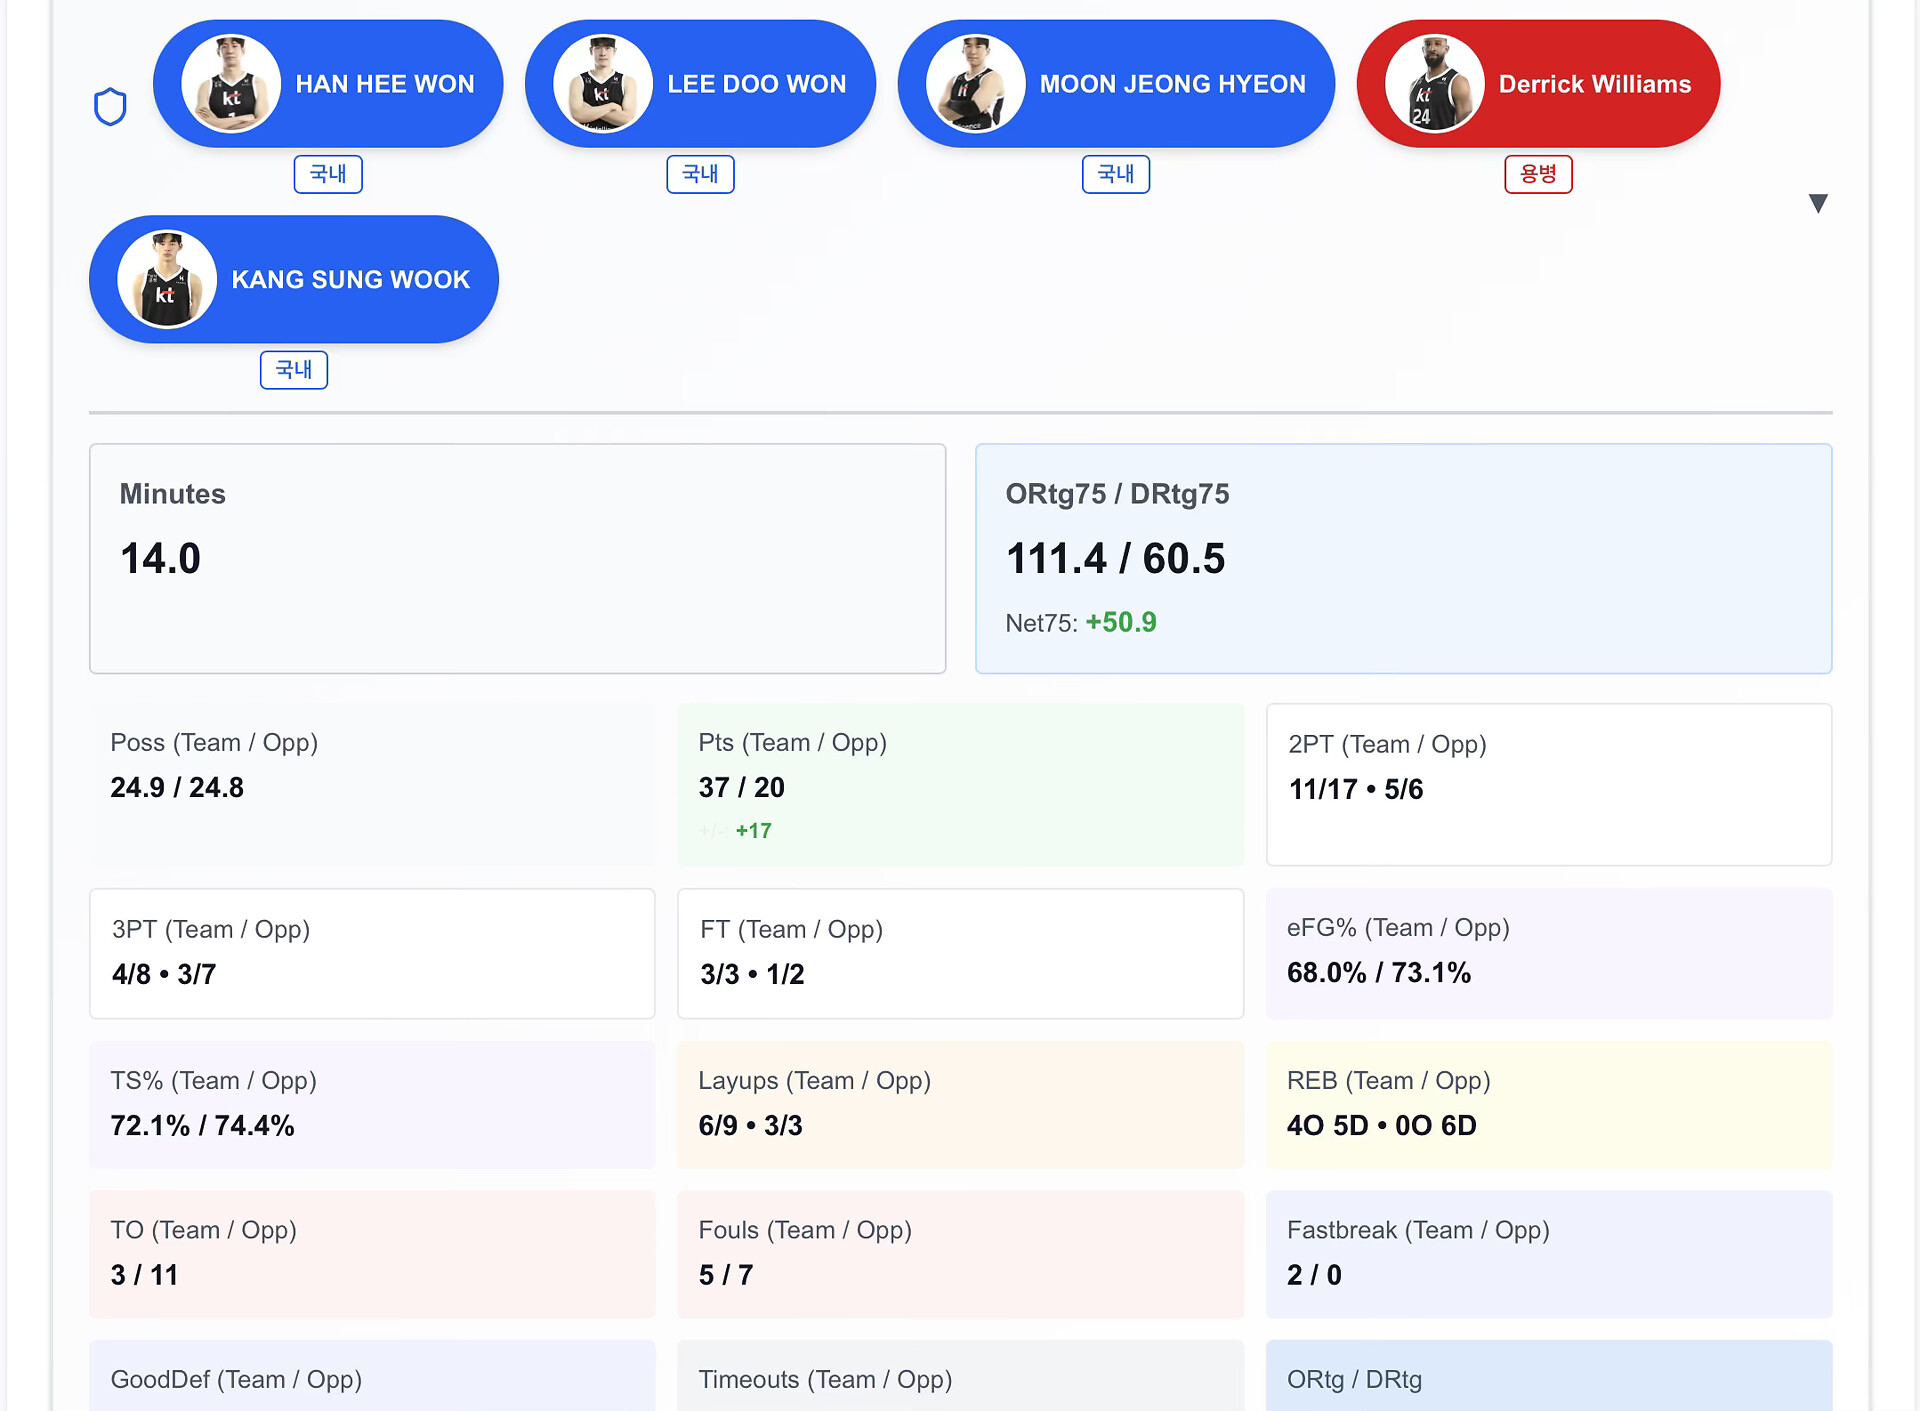Viewport: 1920px width, 1411px height.
Task: Click Derrick Williams' player photo
Action: 1434,84
